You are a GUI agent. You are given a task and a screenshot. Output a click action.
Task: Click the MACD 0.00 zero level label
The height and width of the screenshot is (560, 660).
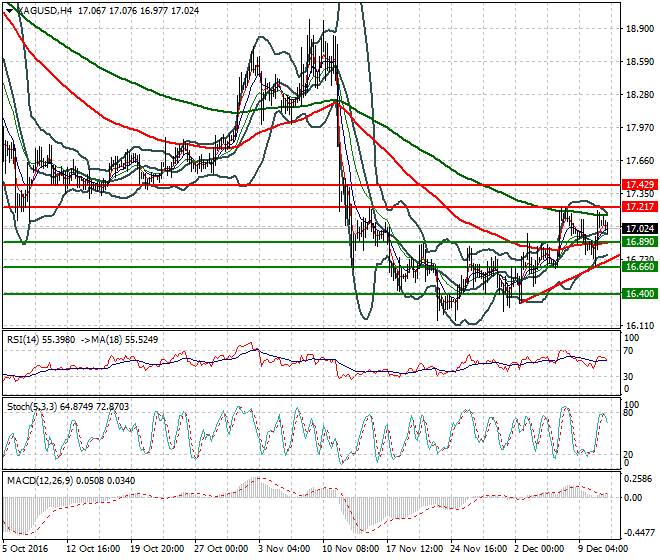pos(633,498)
